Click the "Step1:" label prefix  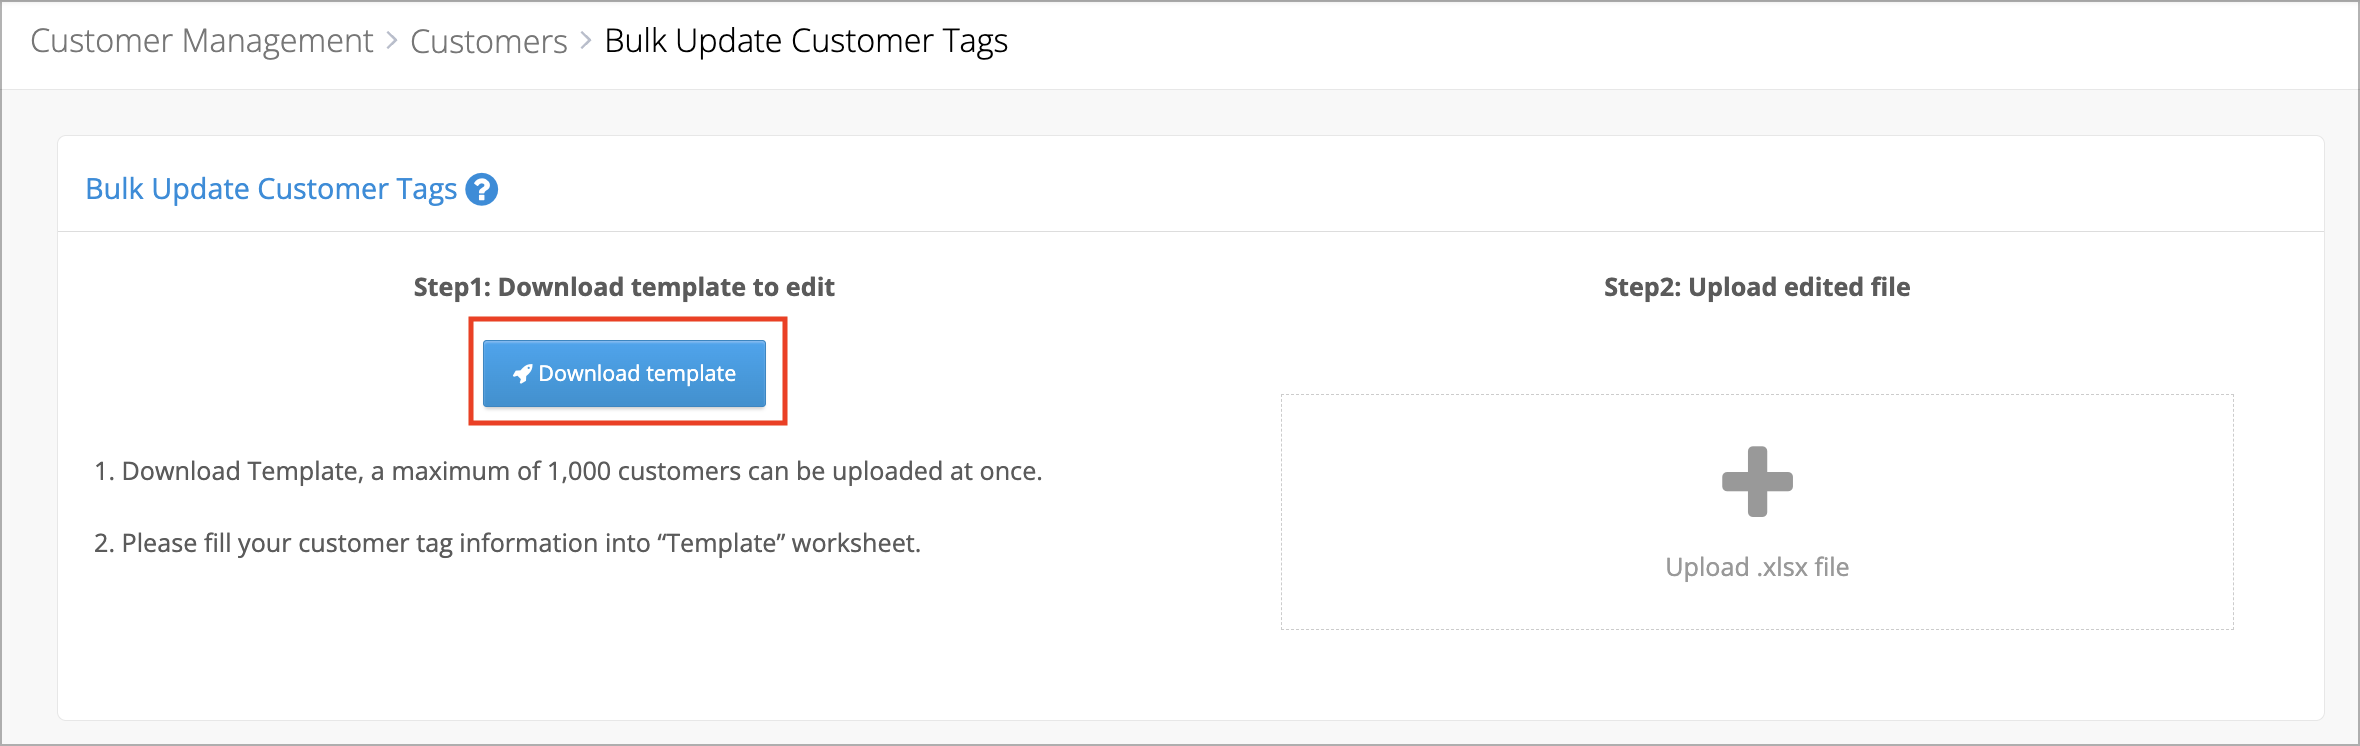click(x=452, y=287)
